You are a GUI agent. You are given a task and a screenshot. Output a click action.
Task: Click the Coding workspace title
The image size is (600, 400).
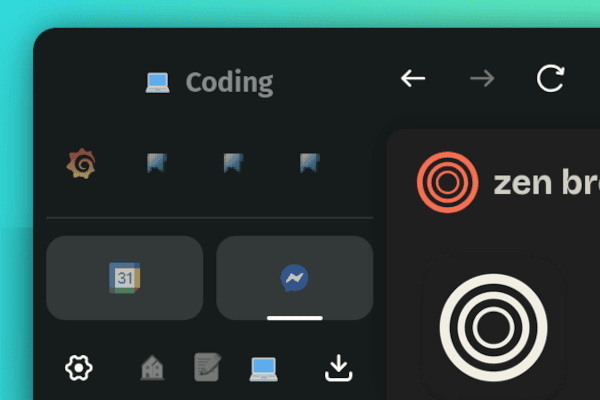click(x=229, y=82)
